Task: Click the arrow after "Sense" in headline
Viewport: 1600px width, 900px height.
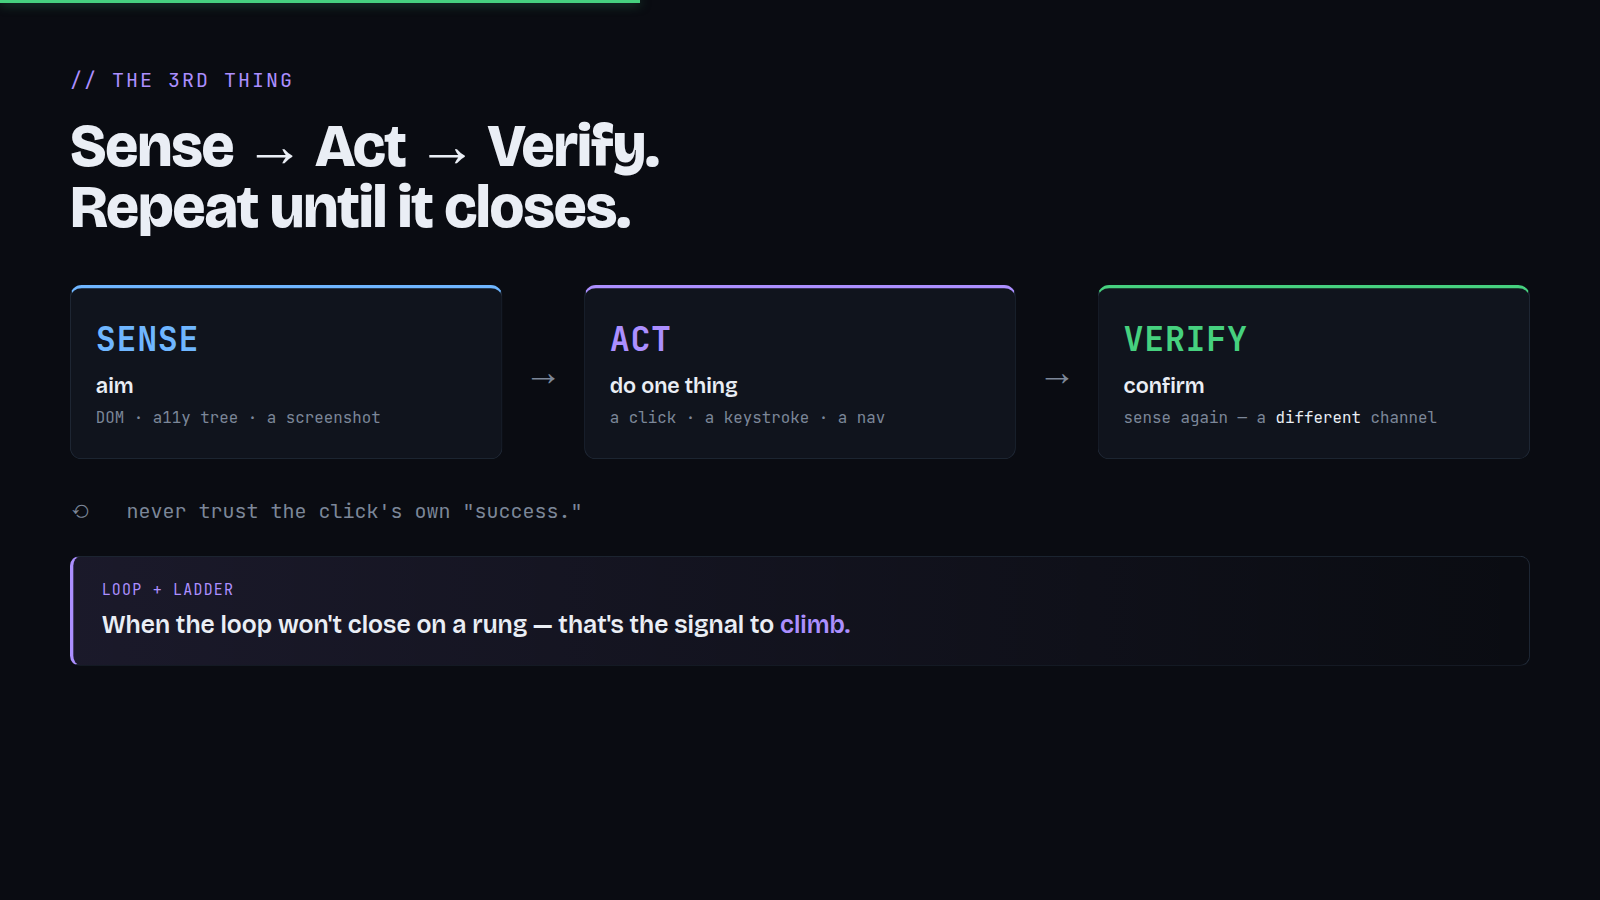Action: click(274, 155)
